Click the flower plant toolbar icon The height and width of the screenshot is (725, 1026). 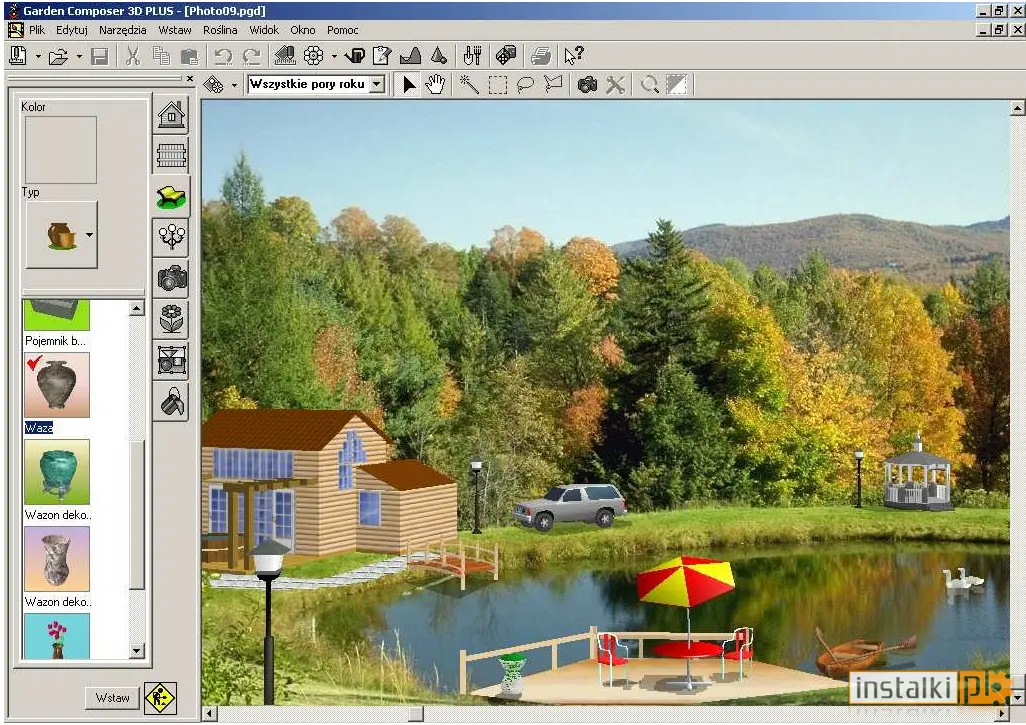point(313,56)
